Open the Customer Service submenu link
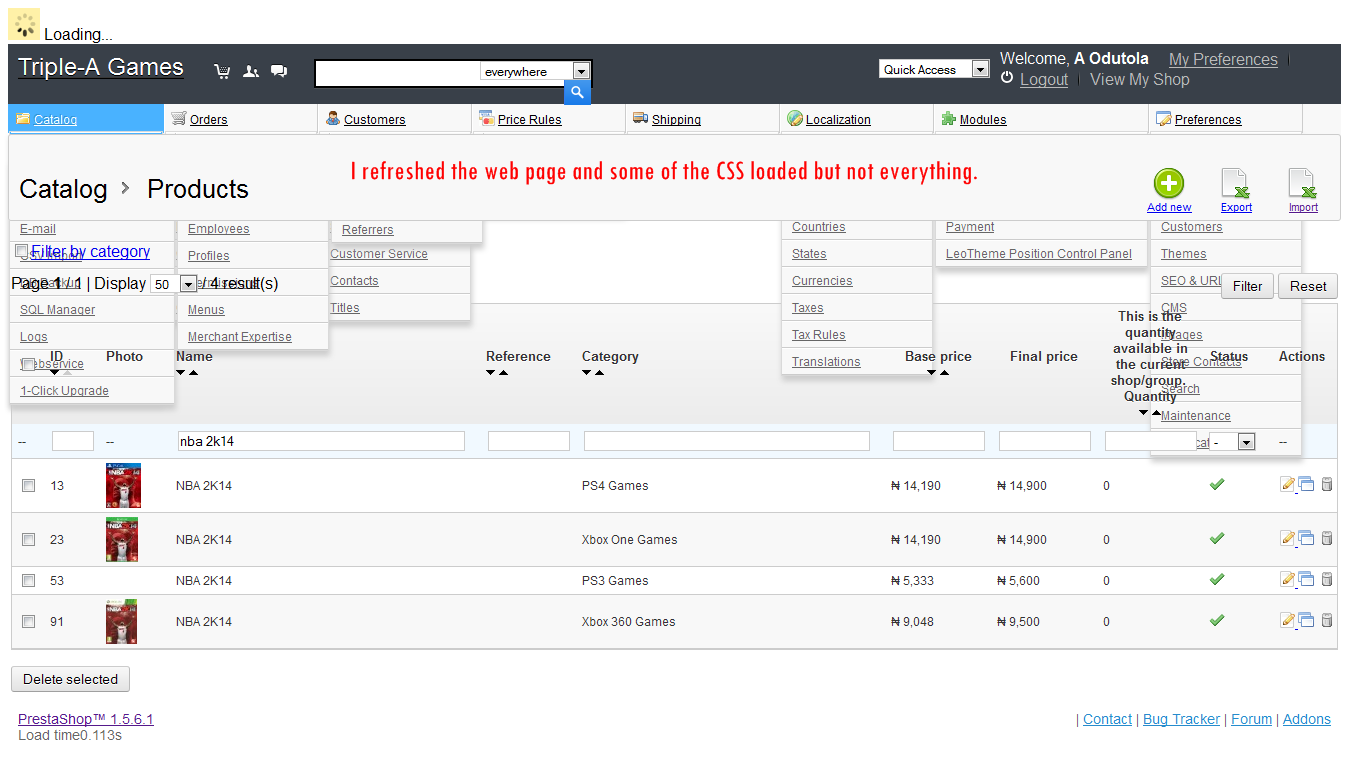The height and width of the screenshot is (759, 1349). (x=379, y=254)
